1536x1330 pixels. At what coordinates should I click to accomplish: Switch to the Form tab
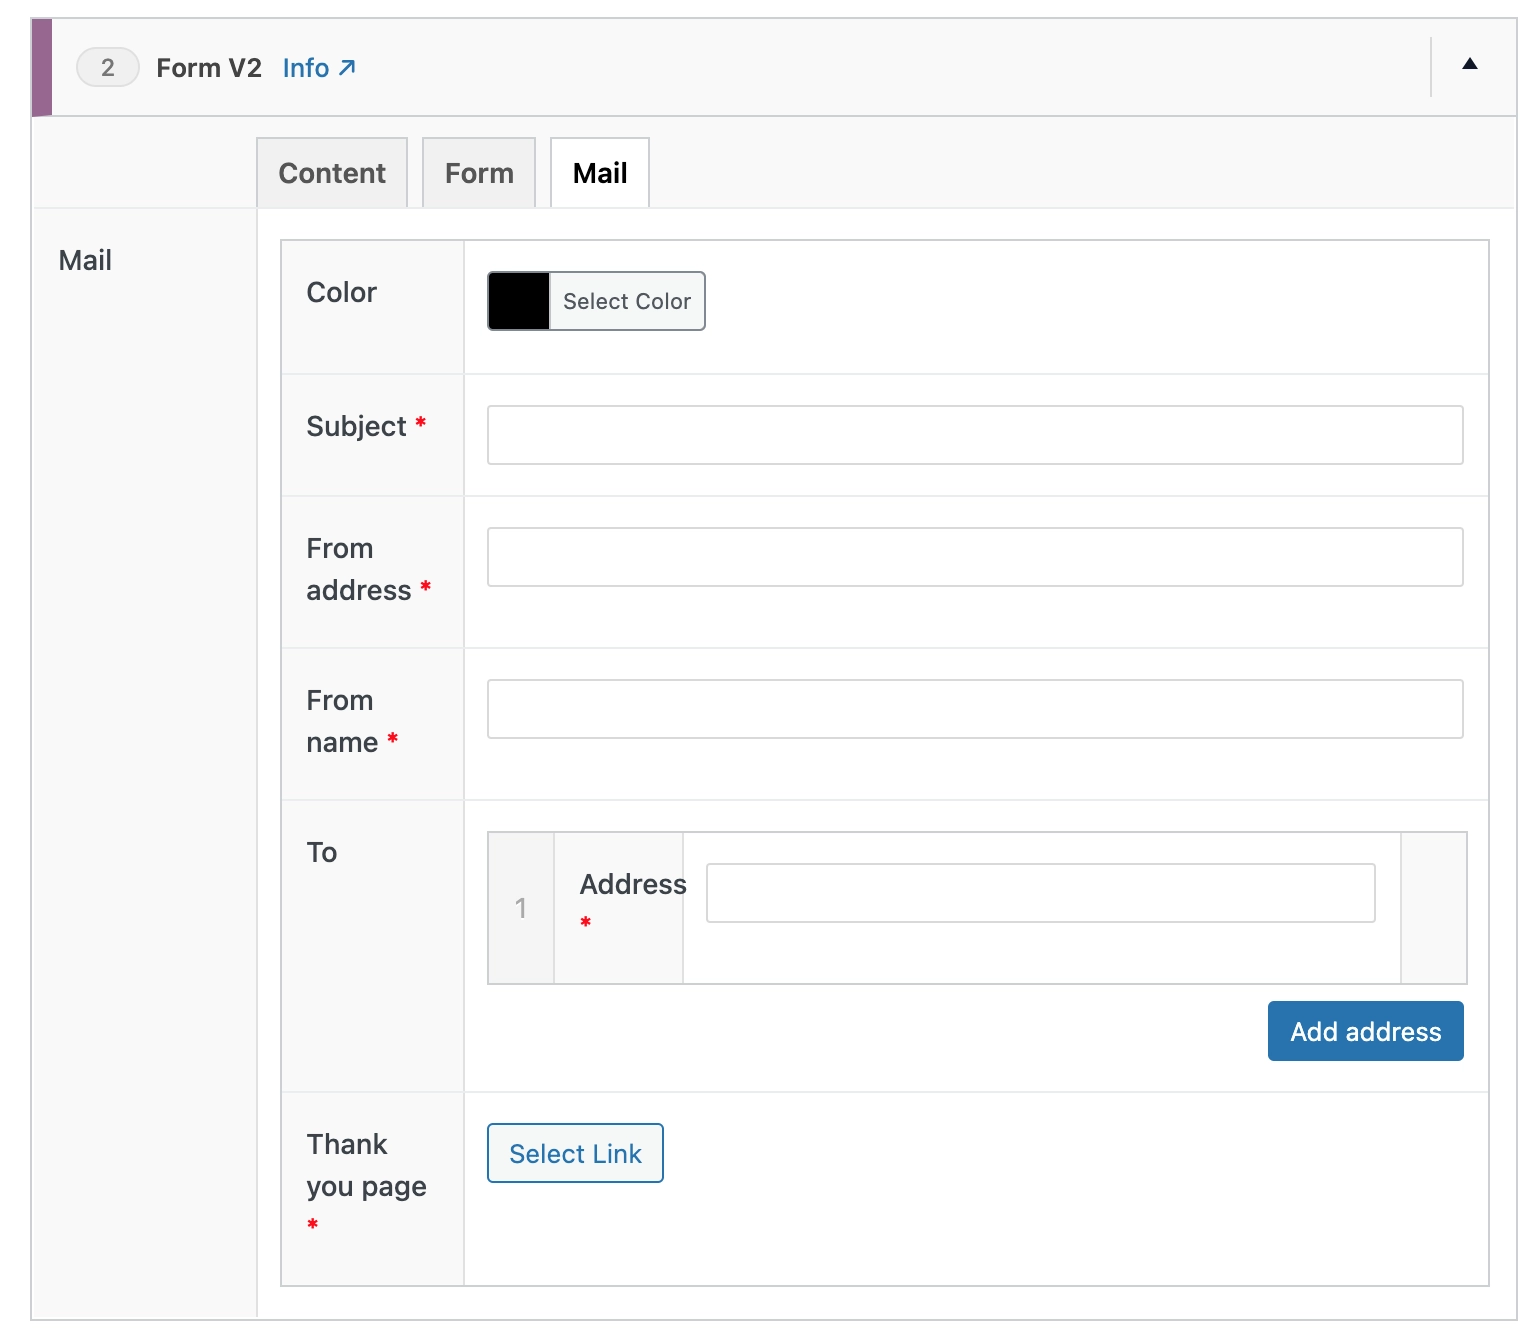click(479, 173)
